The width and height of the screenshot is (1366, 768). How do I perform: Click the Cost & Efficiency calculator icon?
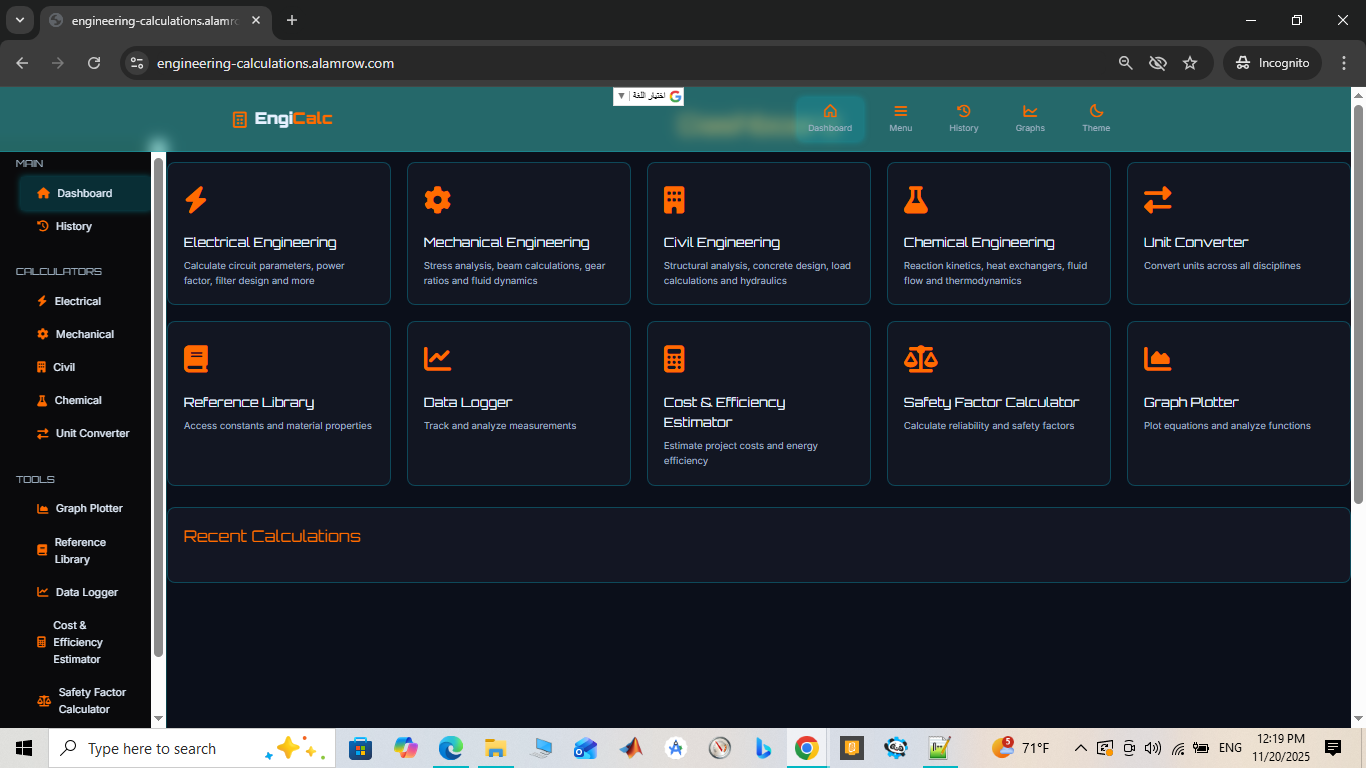675,359
